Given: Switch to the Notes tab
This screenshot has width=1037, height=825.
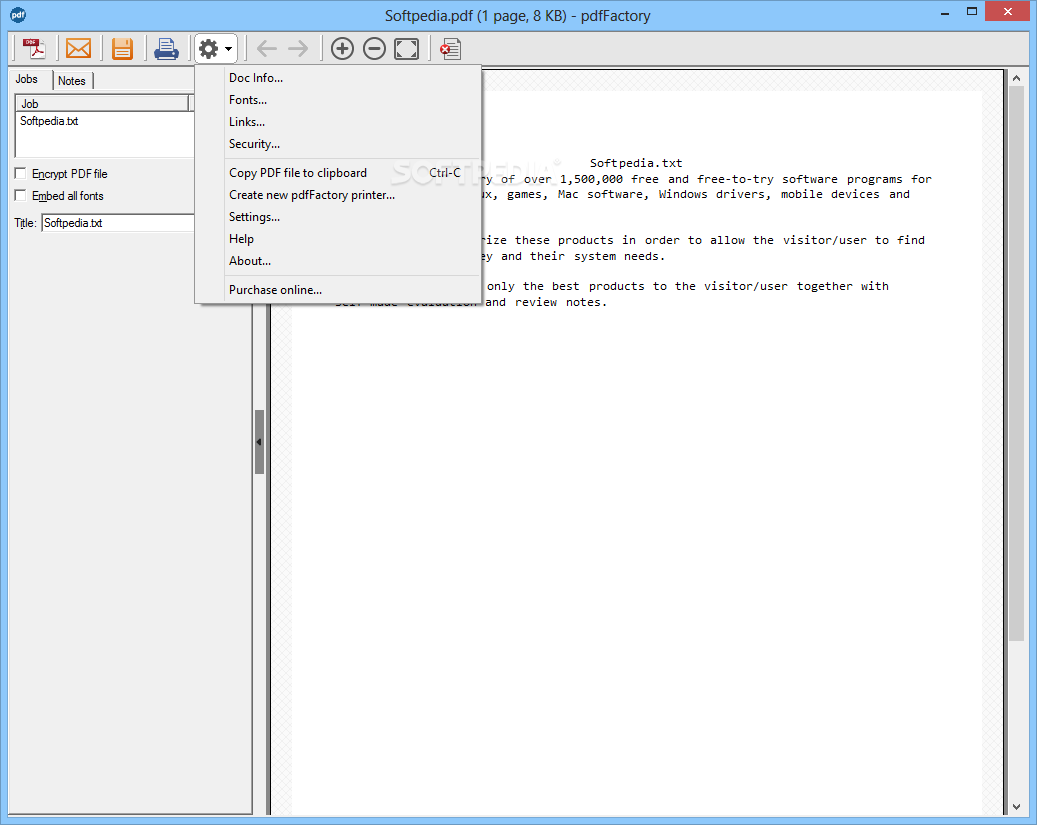Looking at the screenshot, I should point(71,81).
